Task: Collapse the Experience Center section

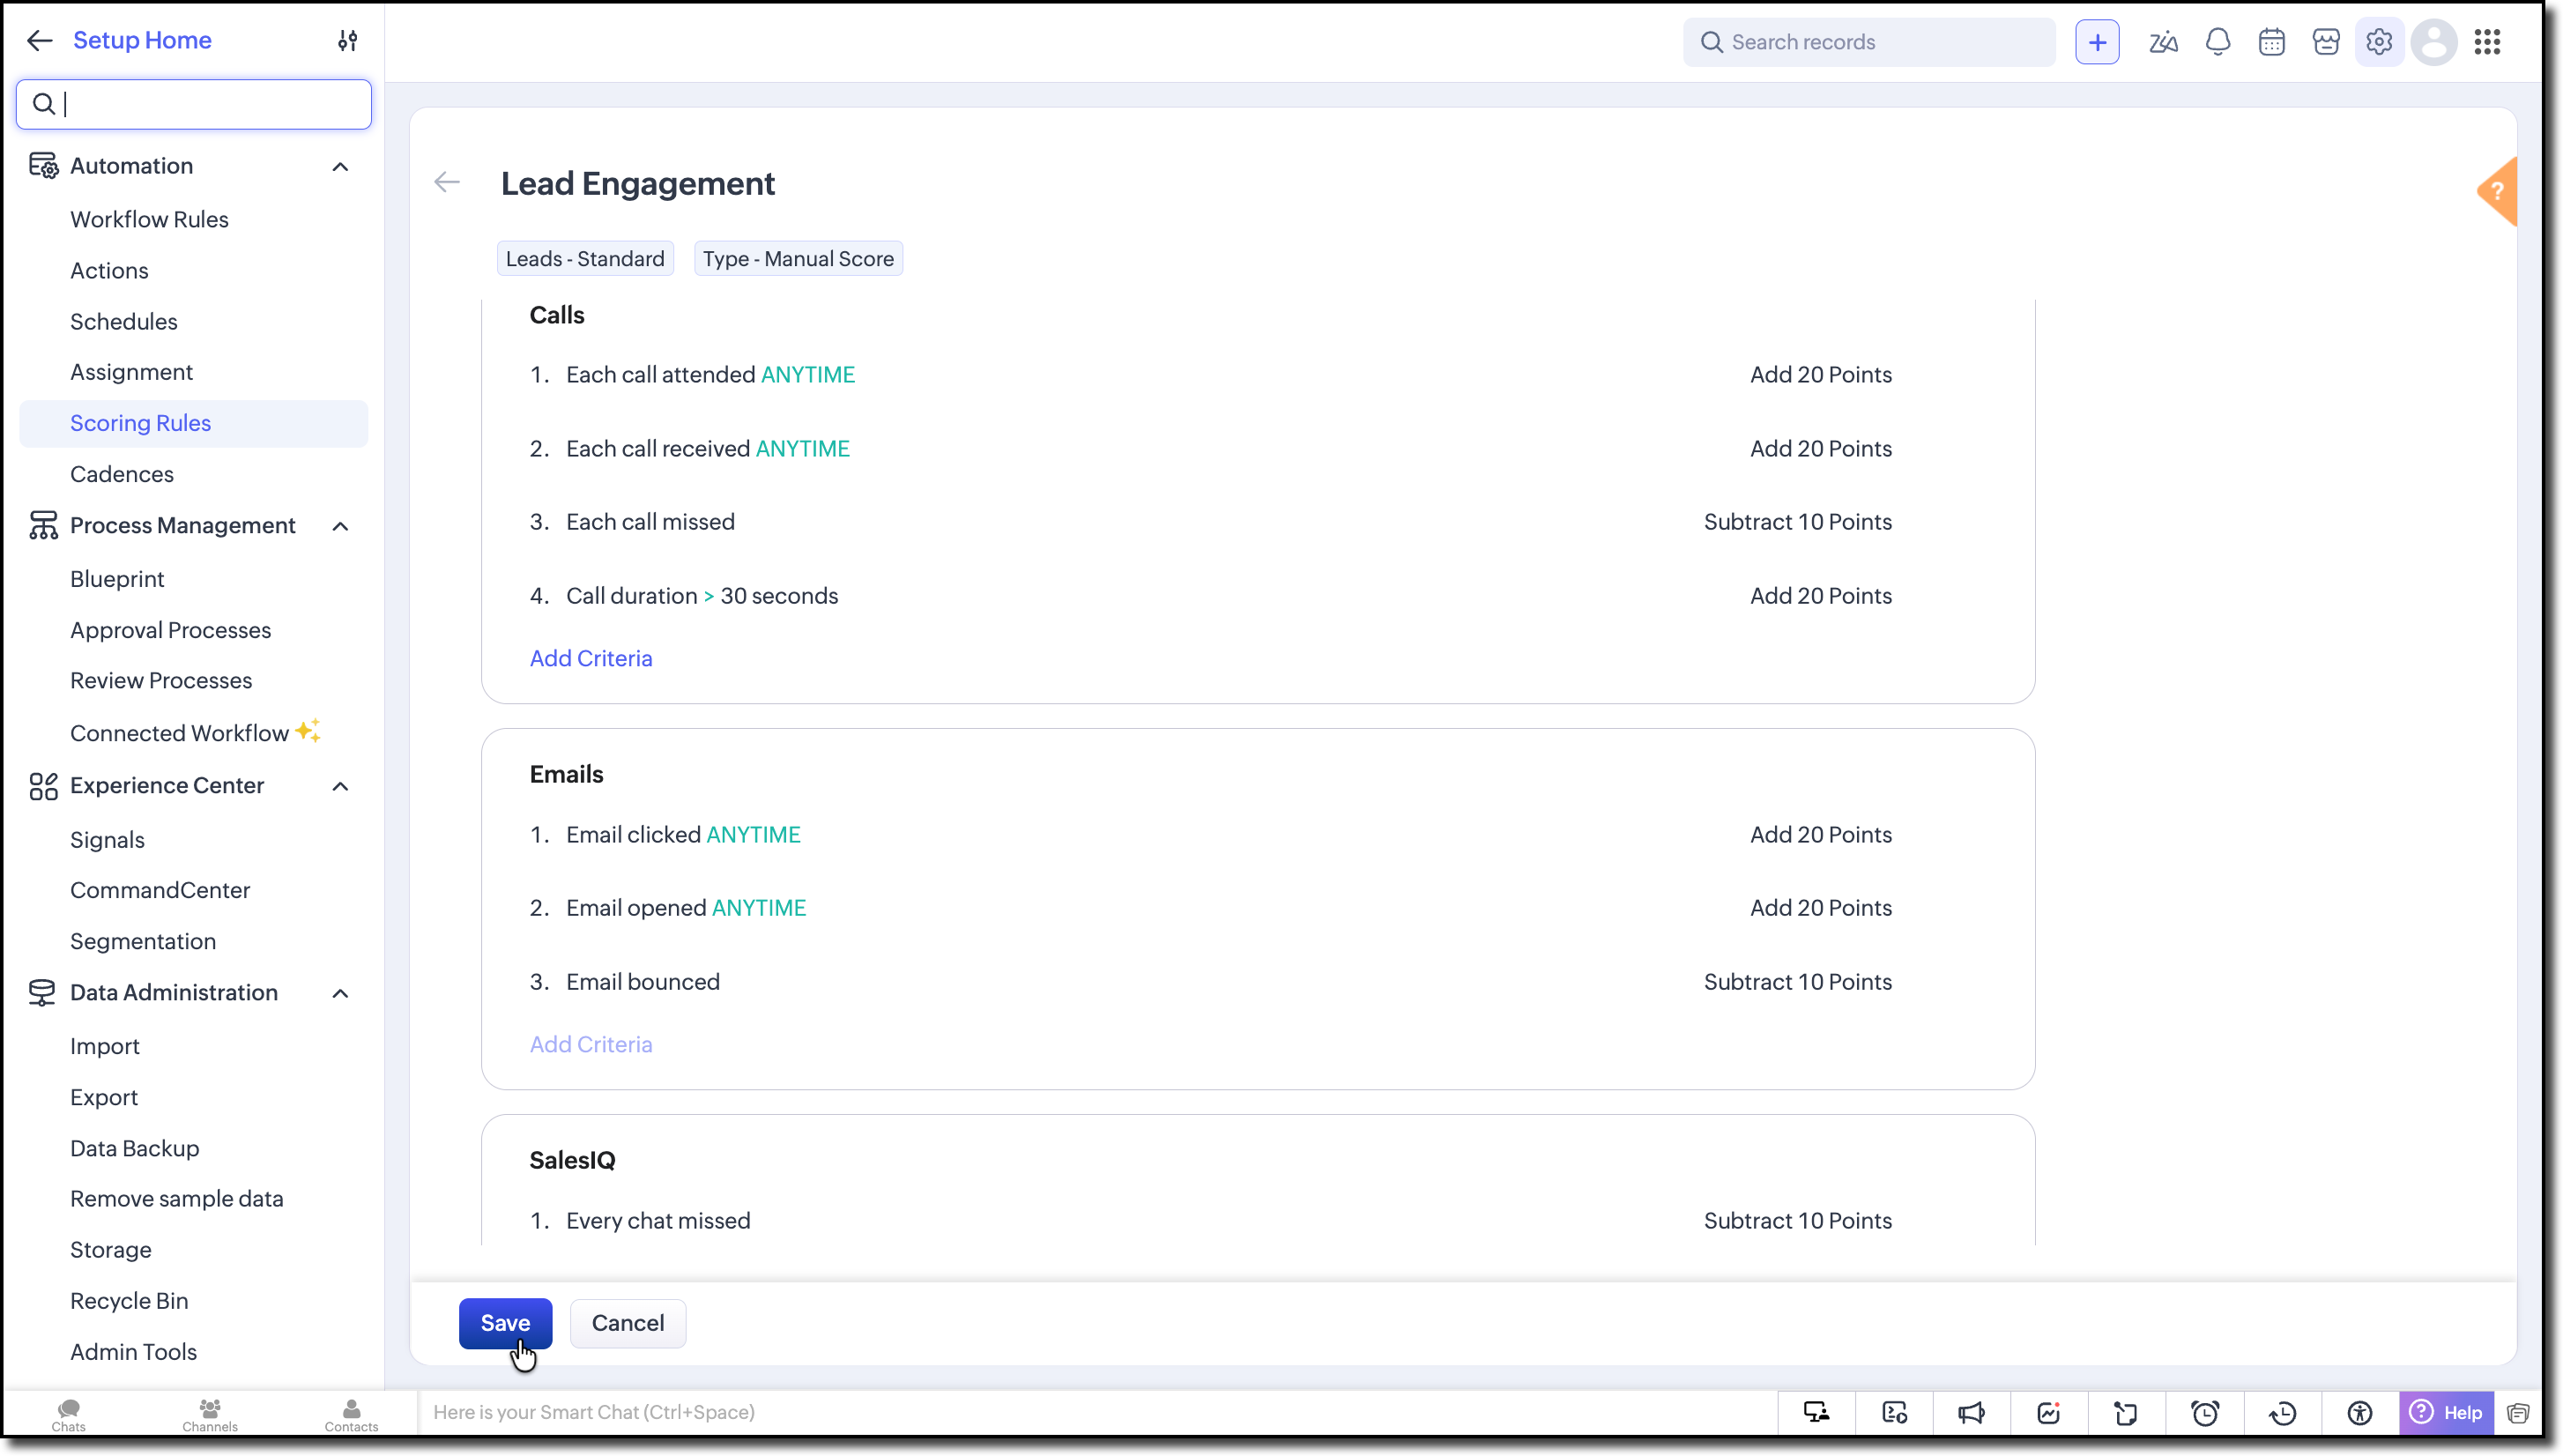Action: [340, 786]
